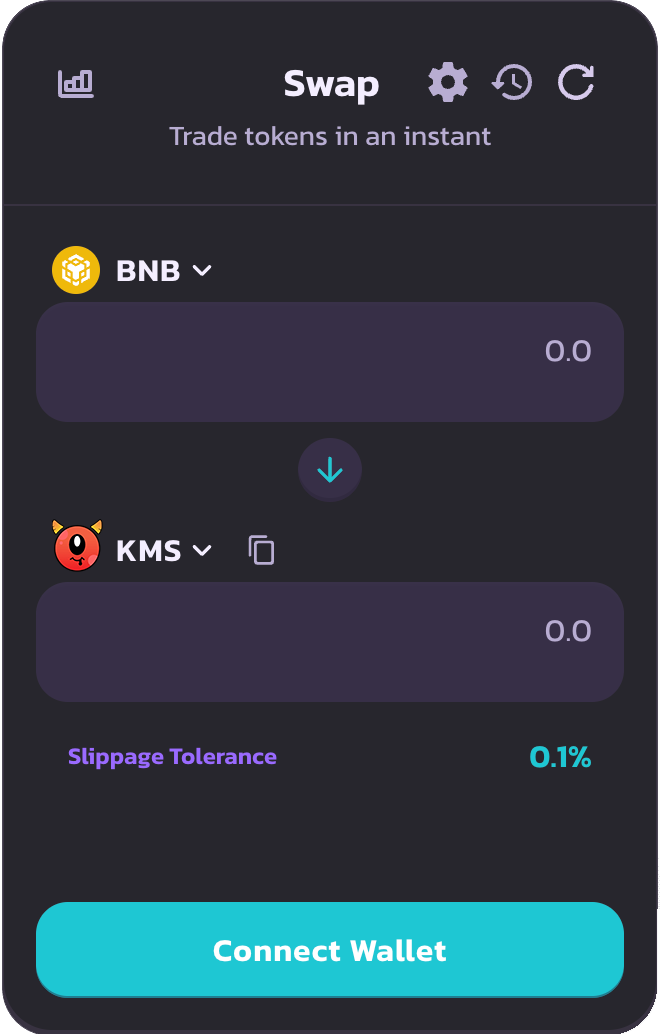
Task: Click the red KMS monster logo
Action: [x=77, y=546]
